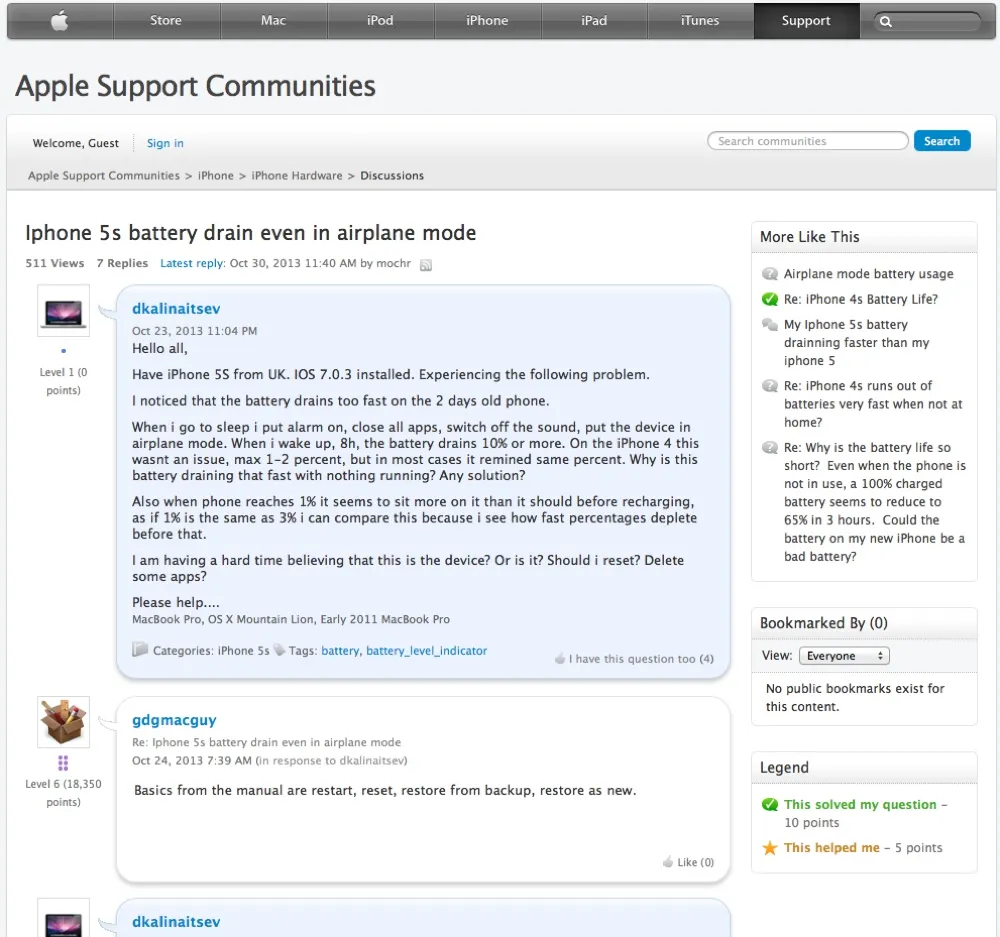Click the bubble icon for Airplane mode battery usage

770,274
